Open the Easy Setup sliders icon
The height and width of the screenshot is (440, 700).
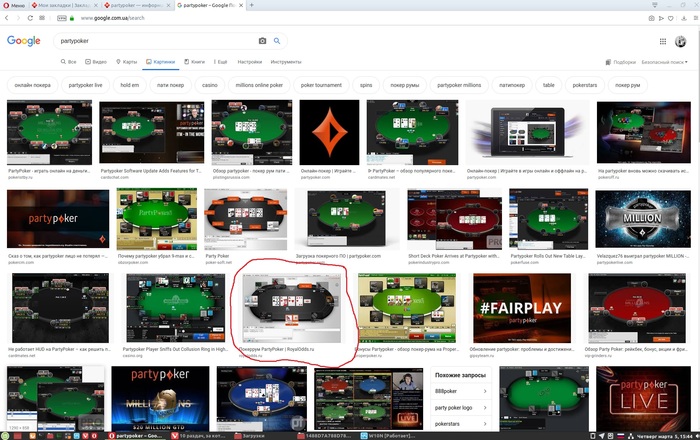point(696,18)
